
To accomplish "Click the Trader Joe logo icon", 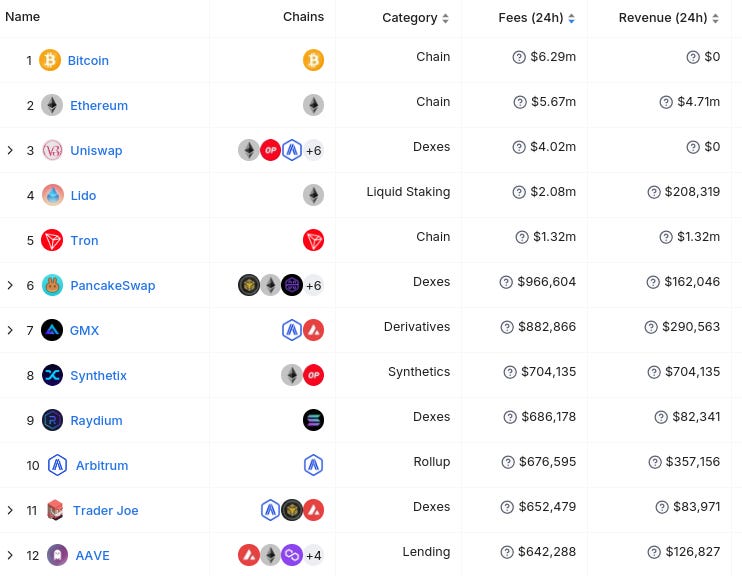I will click(x=55, y=510).
